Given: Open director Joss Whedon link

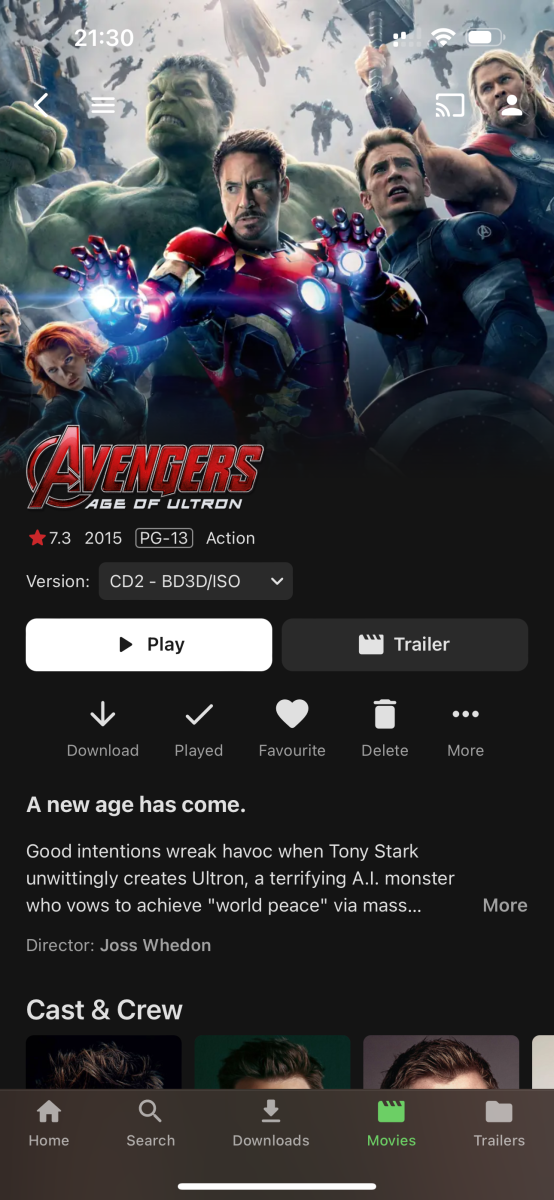Looking at the screenshot, I should pos(156,945).
